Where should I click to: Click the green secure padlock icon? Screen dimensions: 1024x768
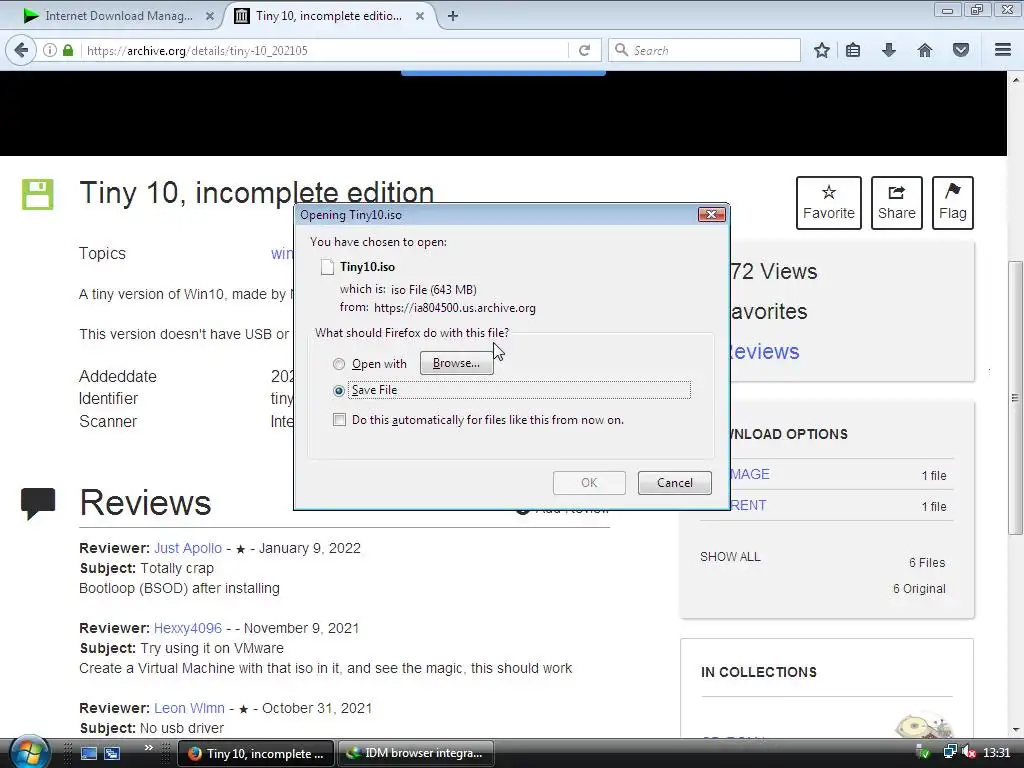point(68,50)
